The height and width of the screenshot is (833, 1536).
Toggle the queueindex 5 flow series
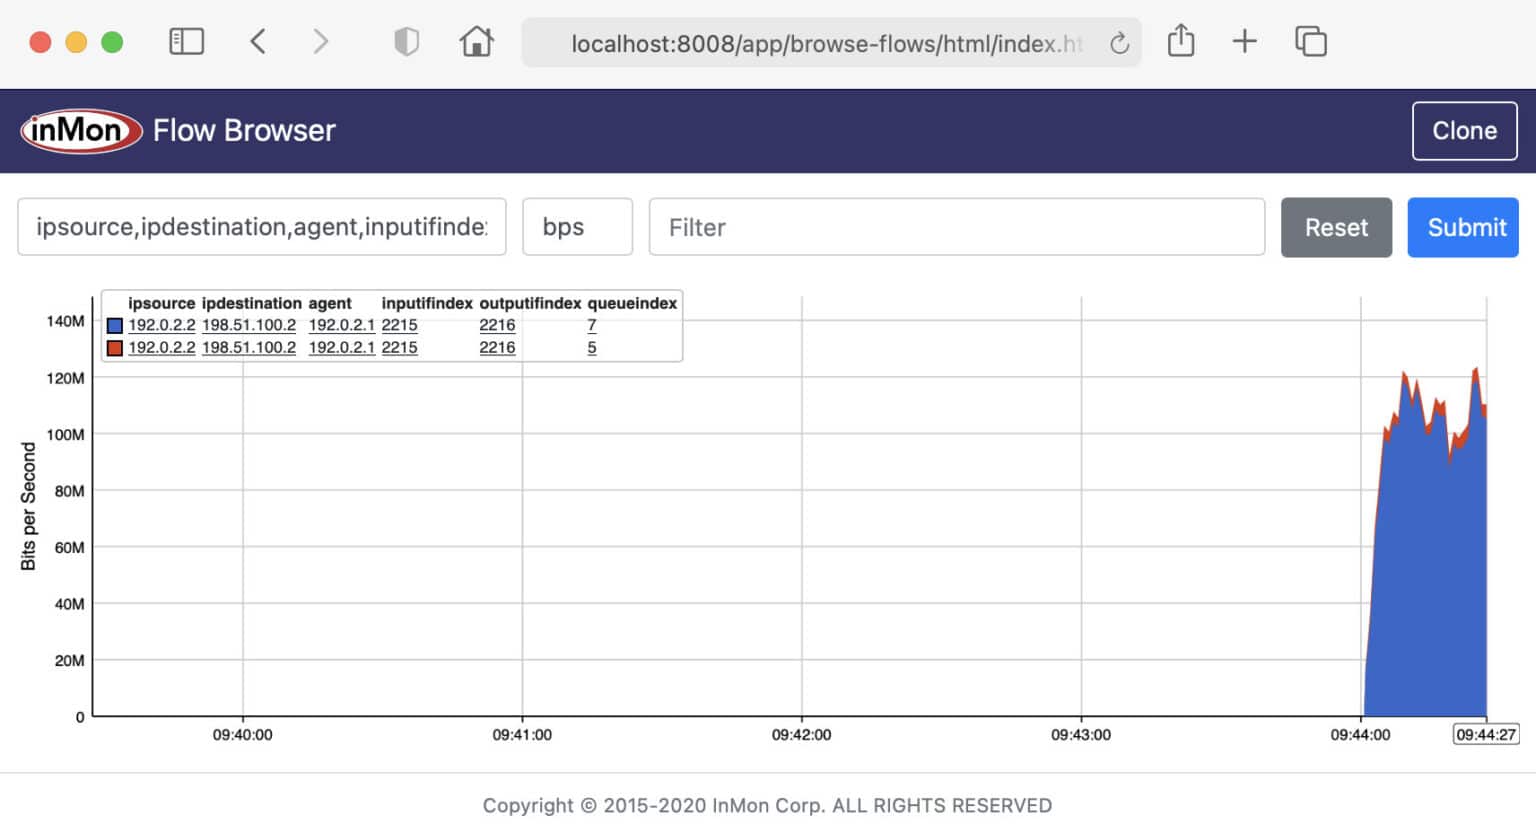[591, 347]
